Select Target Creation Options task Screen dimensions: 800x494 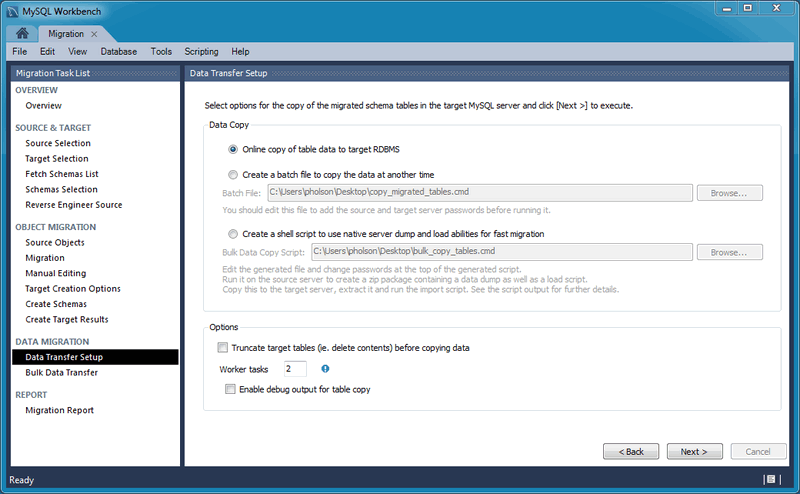coord(73,288)
